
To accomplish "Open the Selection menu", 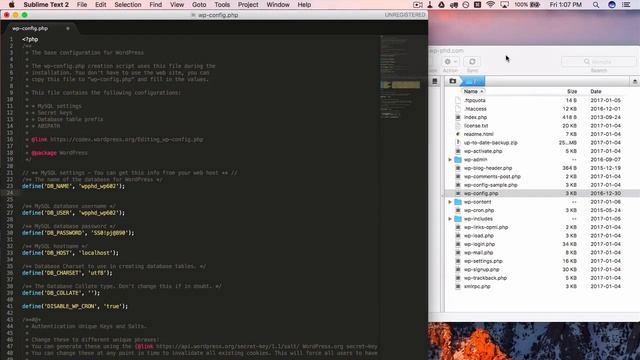I will pos(128,5).
